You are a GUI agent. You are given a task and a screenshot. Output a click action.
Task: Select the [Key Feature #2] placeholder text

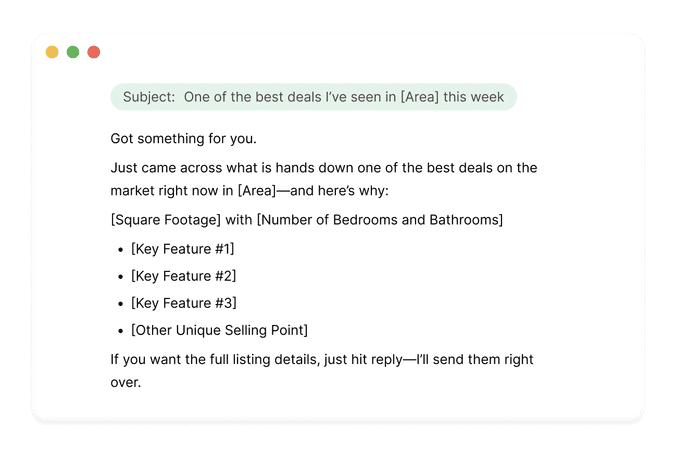183,276
